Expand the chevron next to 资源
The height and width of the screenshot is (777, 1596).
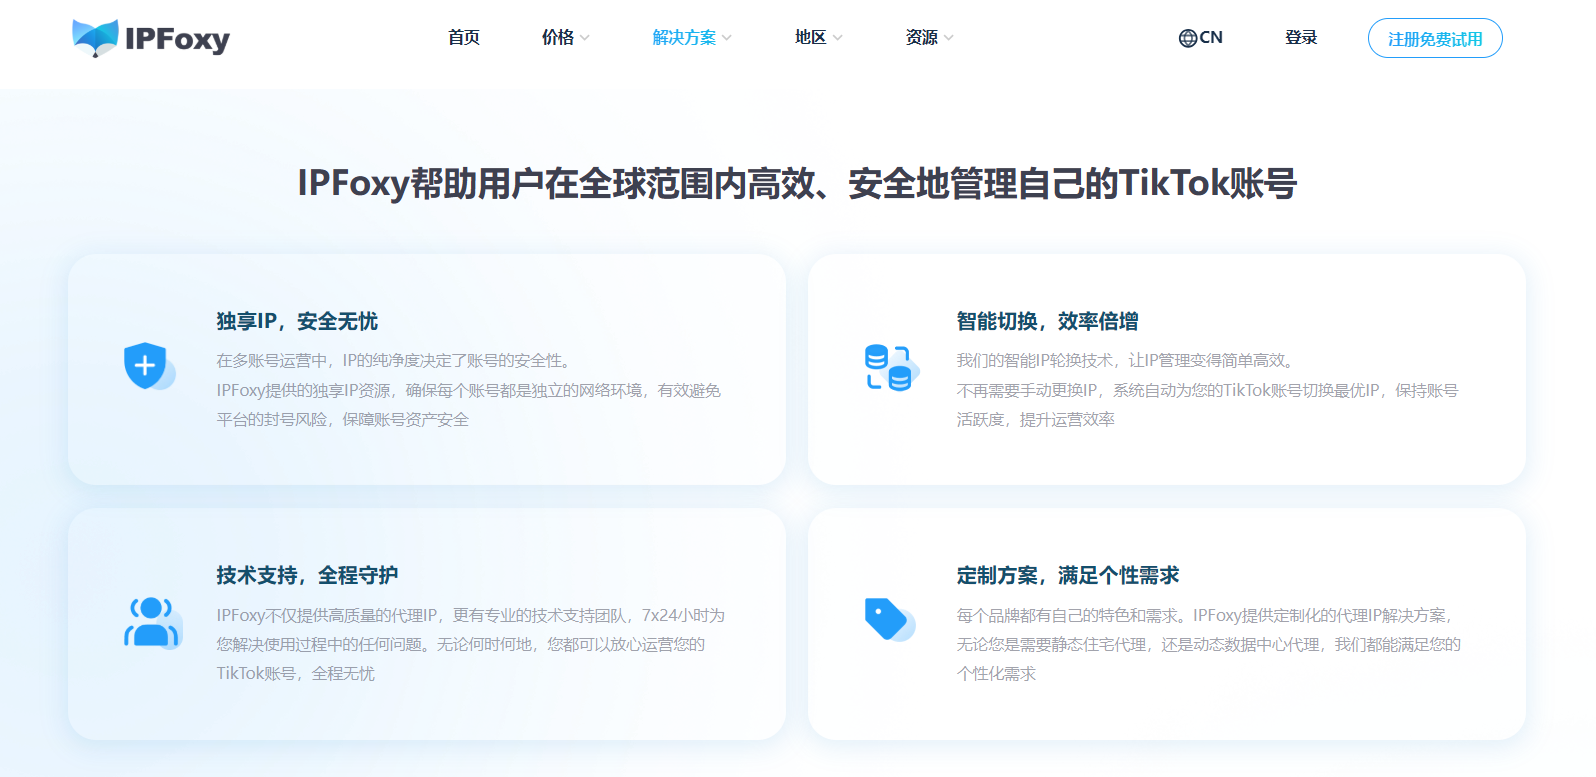tap(949, 38)
